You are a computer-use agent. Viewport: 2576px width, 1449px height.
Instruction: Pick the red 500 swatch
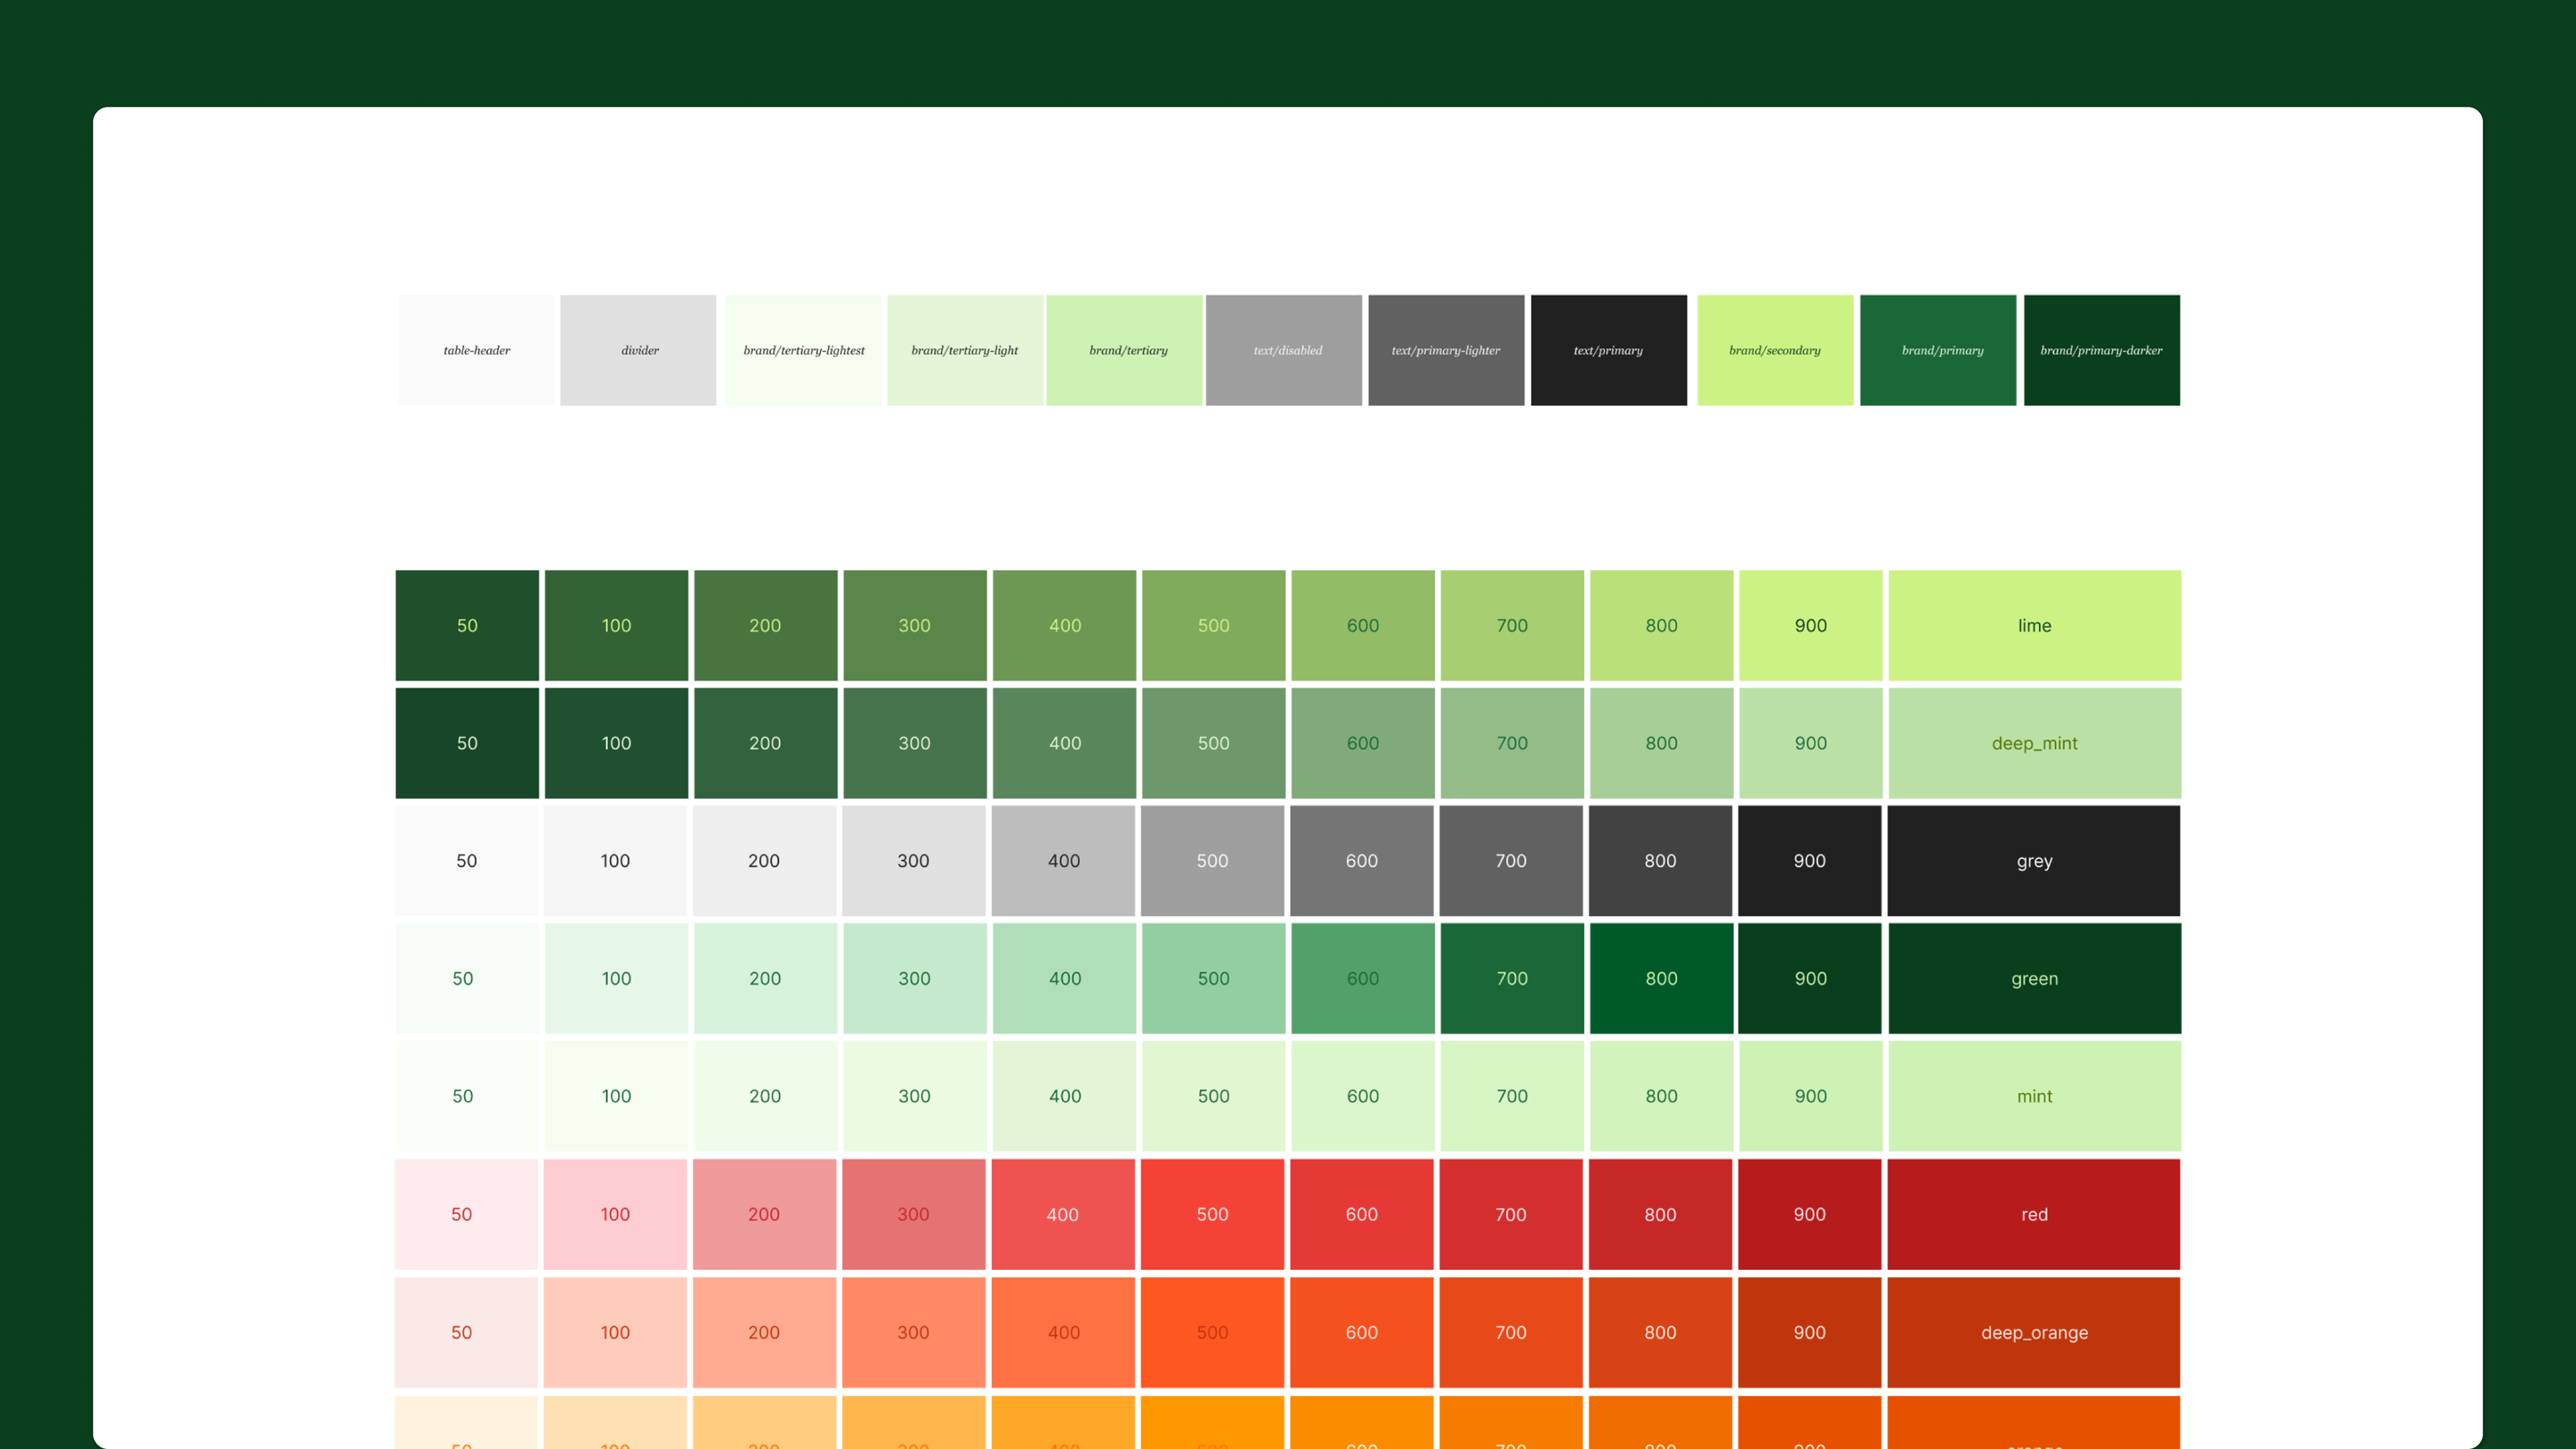click(1212, 1214)
